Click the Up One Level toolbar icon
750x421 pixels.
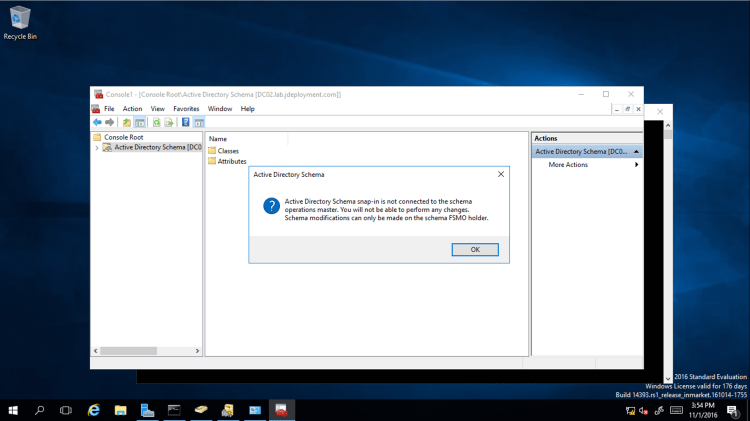pos(127,122)
